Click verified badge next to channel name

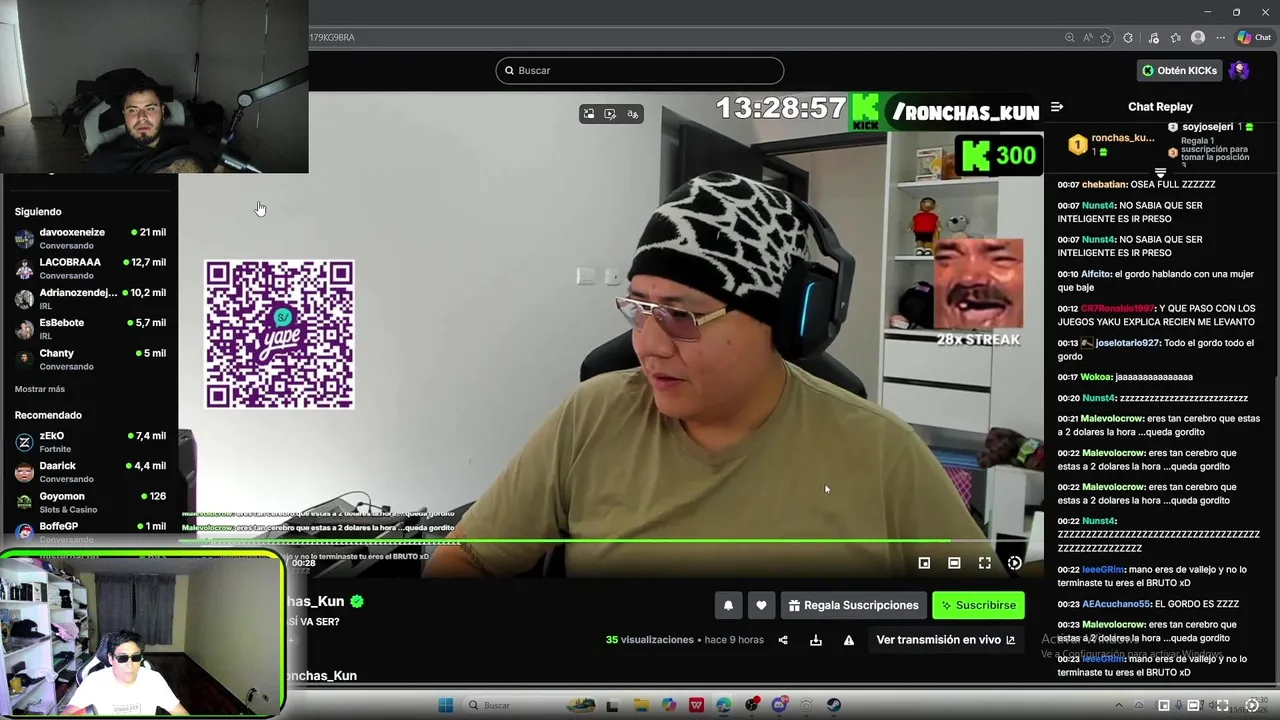[x=357, y=601]
